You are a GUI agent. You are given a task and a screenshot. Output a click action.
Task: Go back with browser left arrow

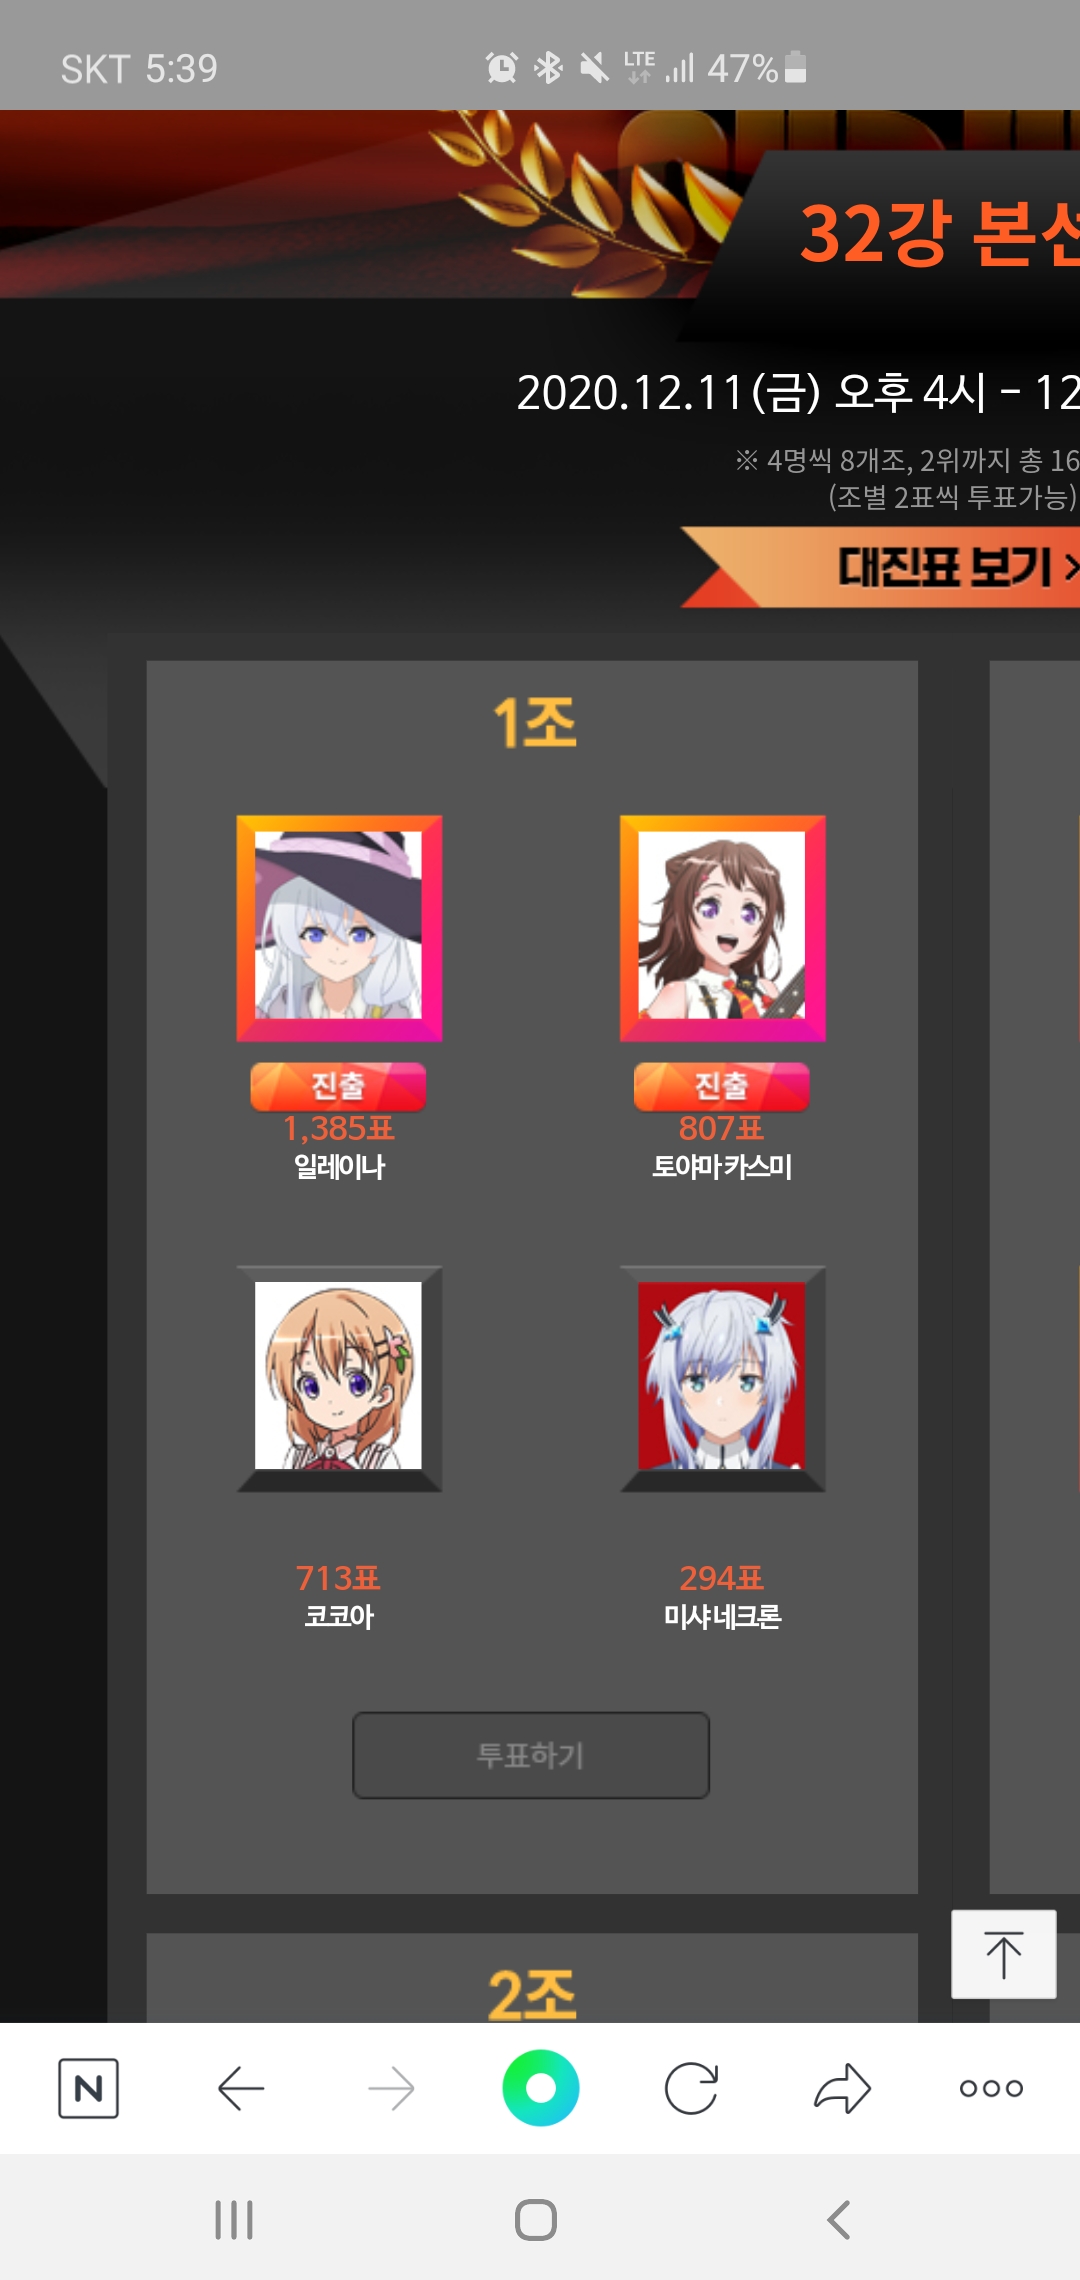point(240,2088)
